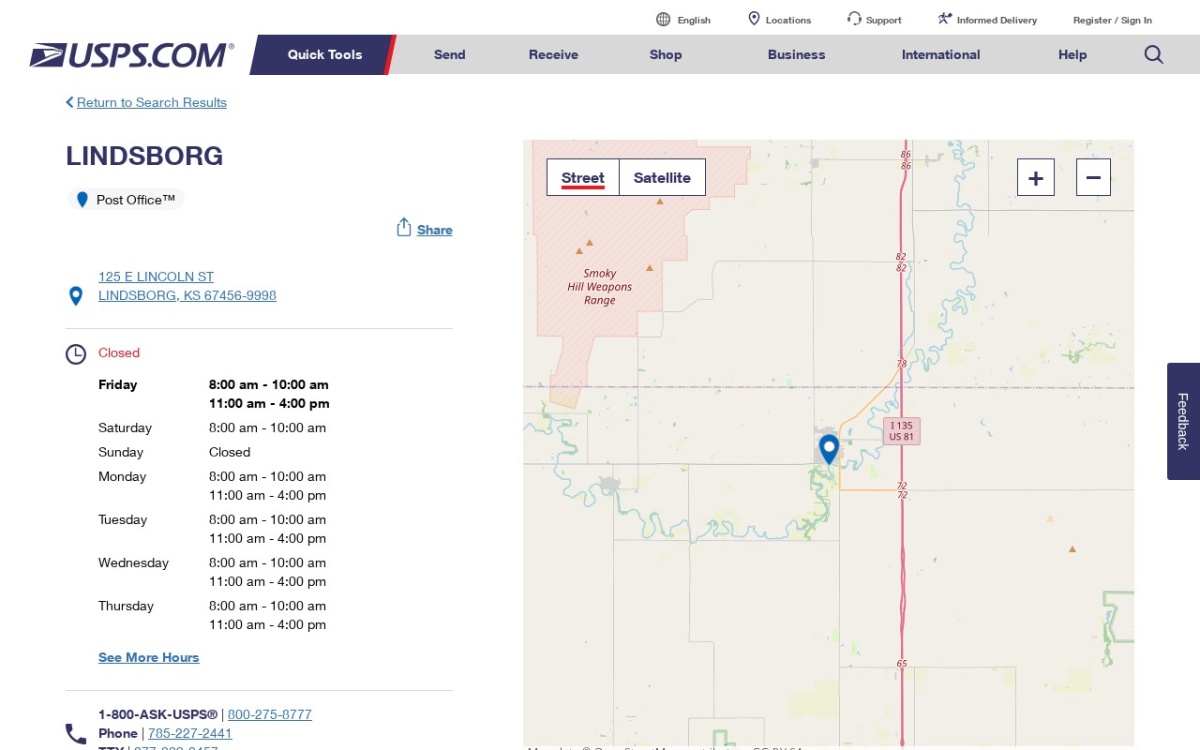Viewport: 1200px width, 750px height.
Task: Zoom out the map with minus button
Action: point(1093,178)
